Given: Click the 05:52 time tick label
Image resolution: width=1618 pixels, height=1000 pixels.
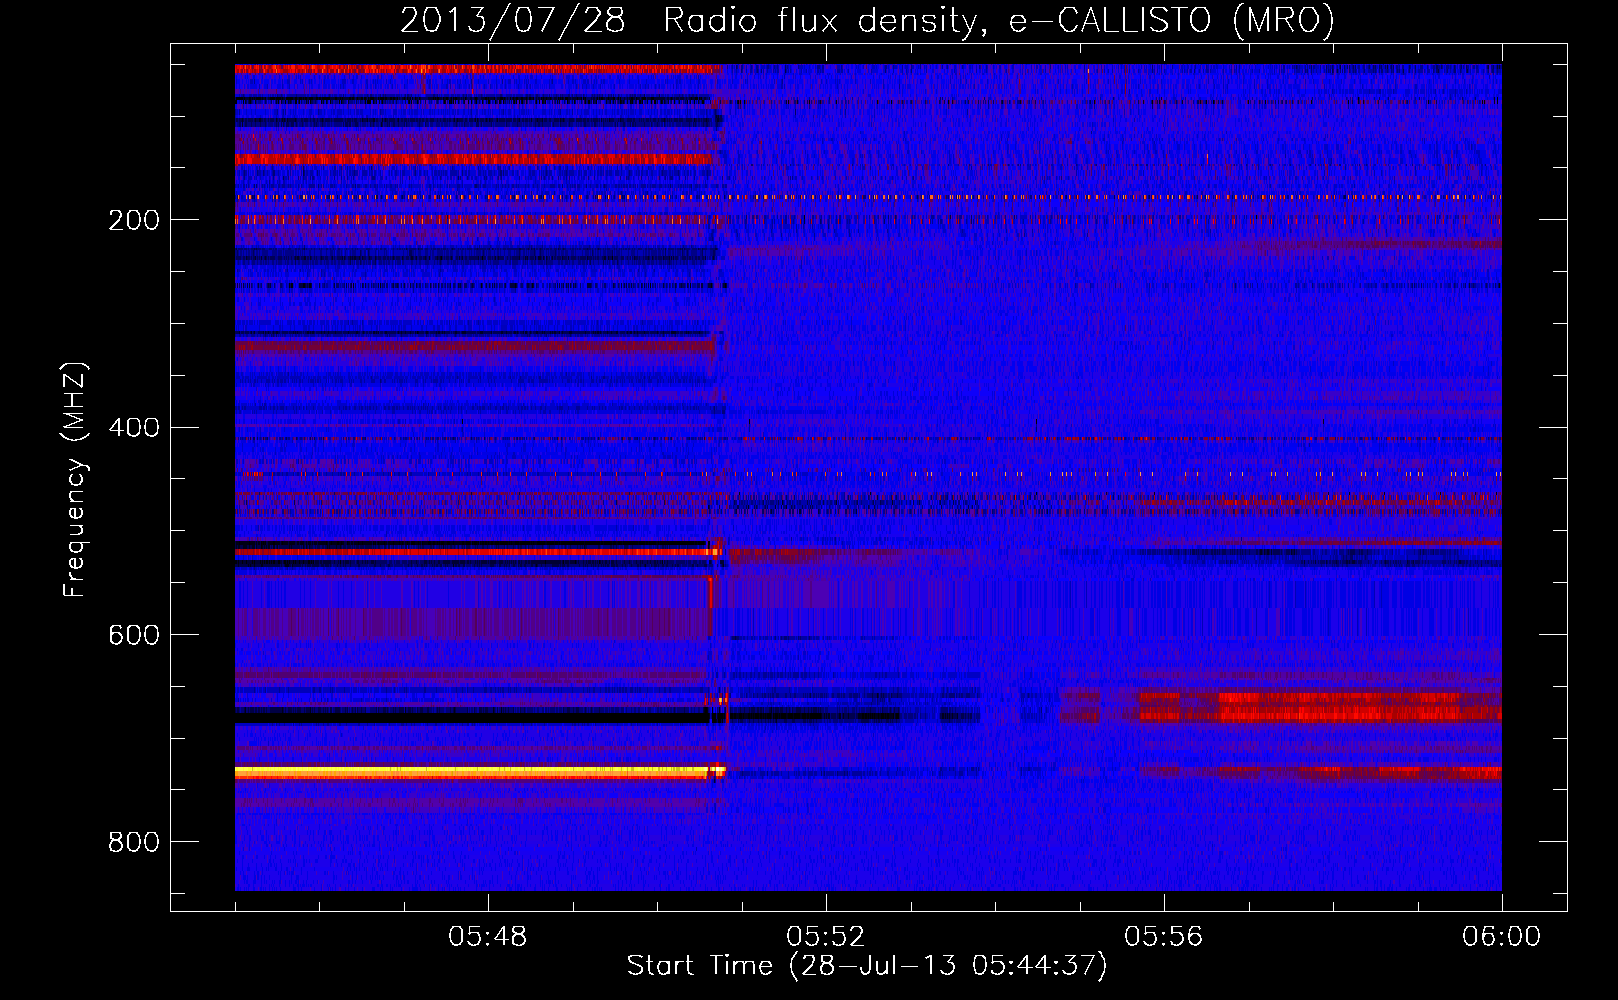Looking at the screenshot, I should (x=825, y=937).
